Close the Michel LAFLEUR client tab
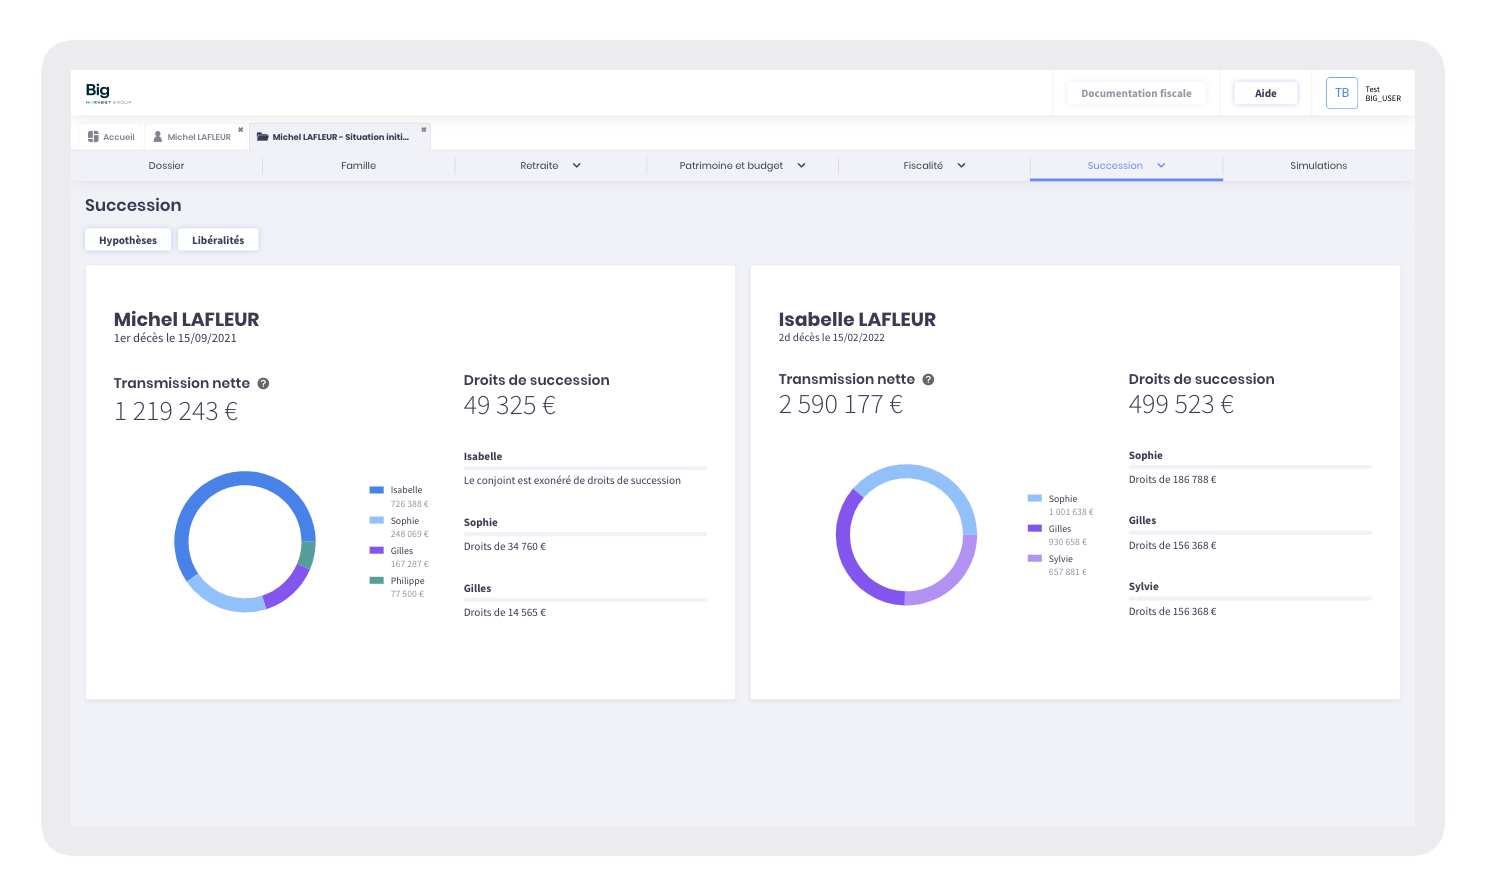1486x896 pixels. tap(241, 130)
